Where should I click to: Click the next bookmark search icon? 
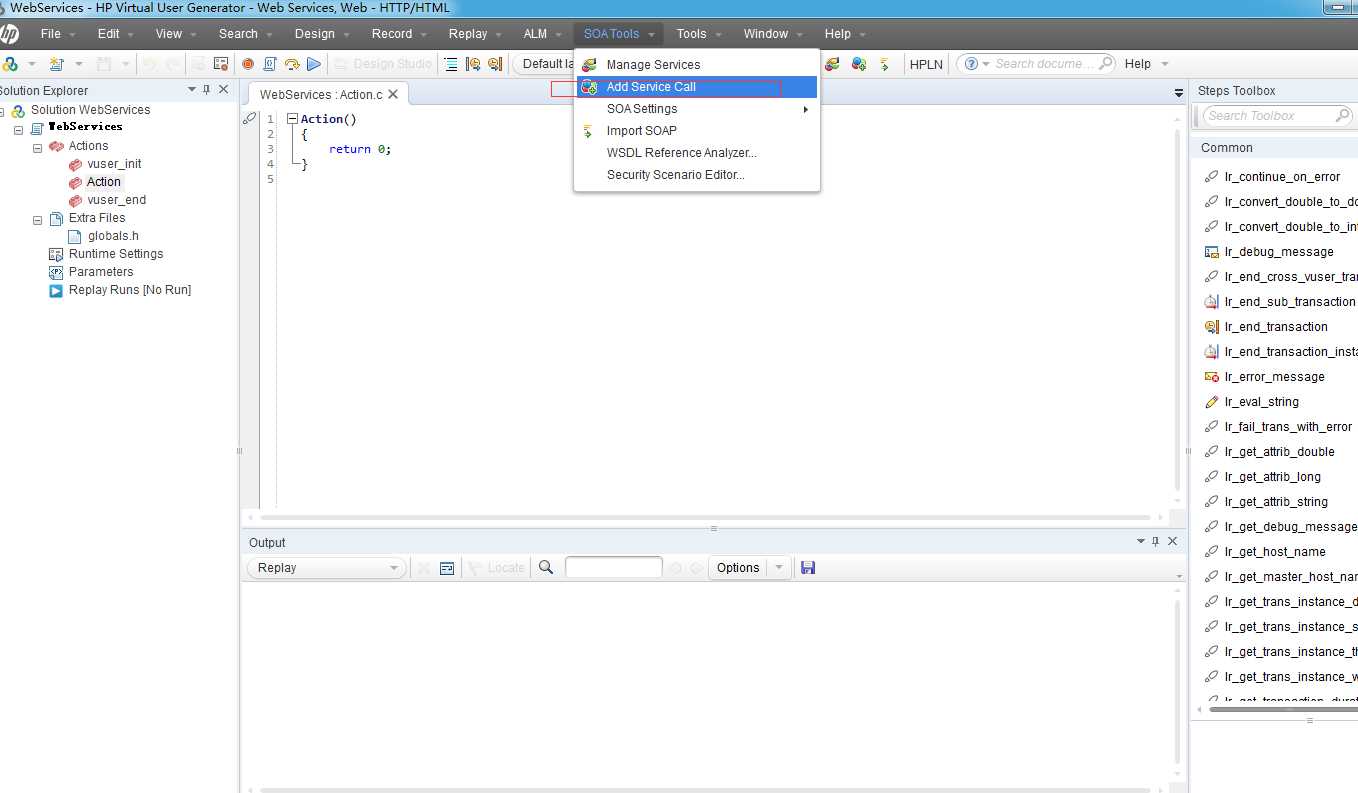[x=495, y=64]
